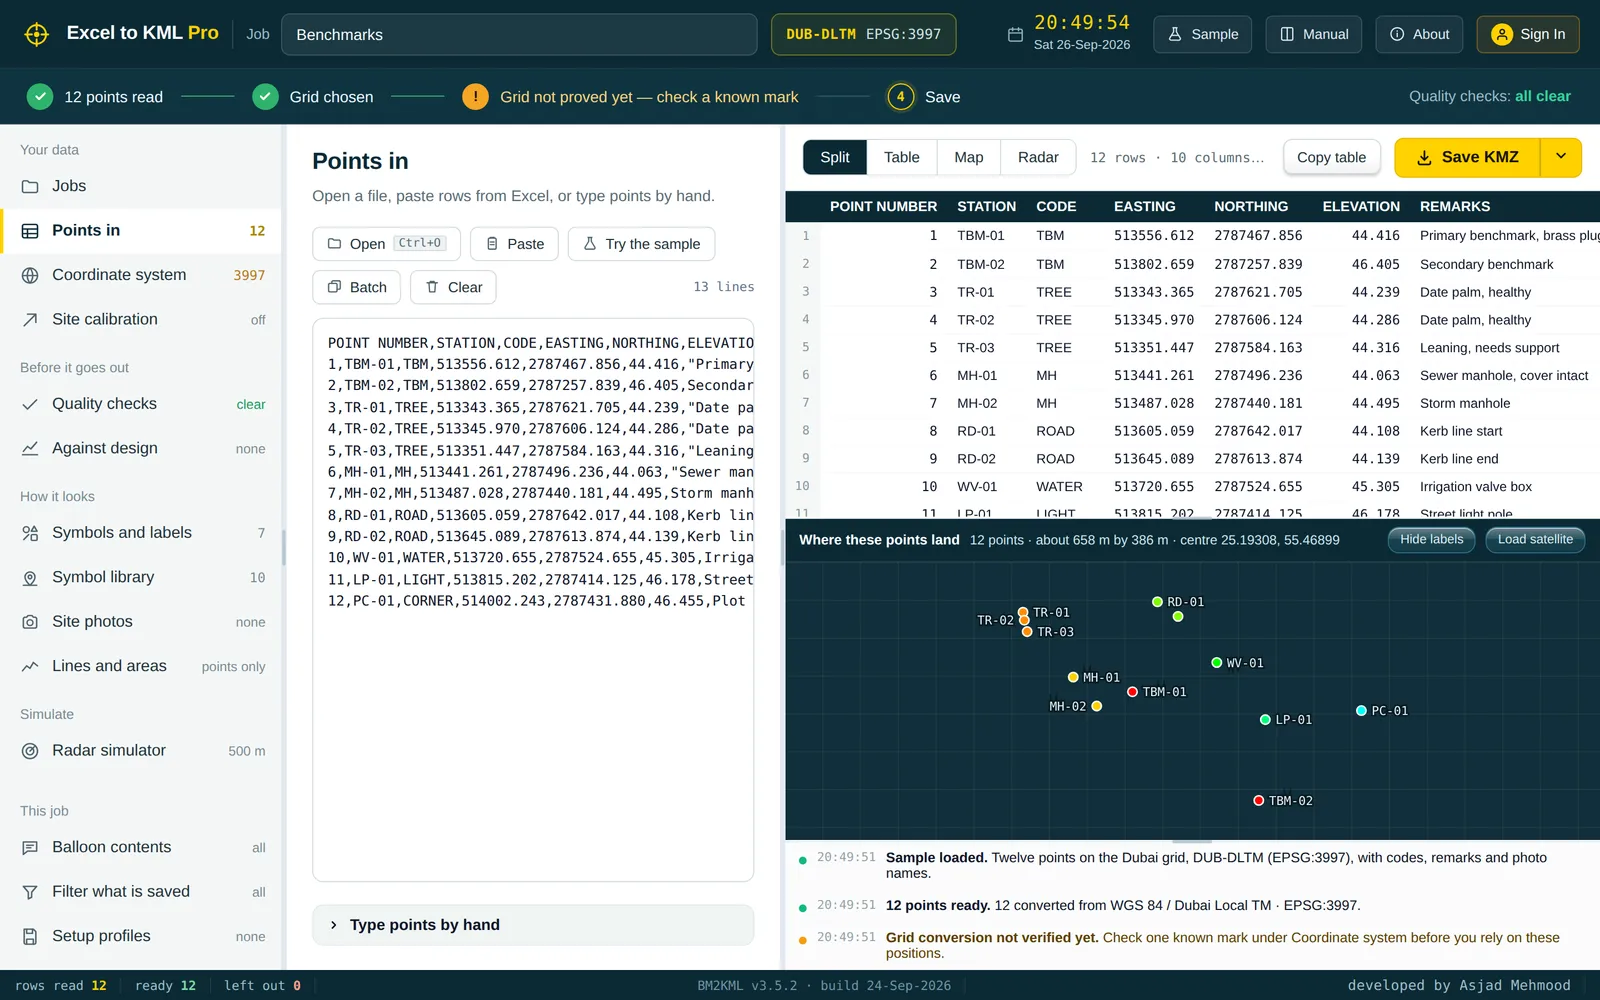
Task: Click station TBM-02 cell in table
Action: pos(980,264)
